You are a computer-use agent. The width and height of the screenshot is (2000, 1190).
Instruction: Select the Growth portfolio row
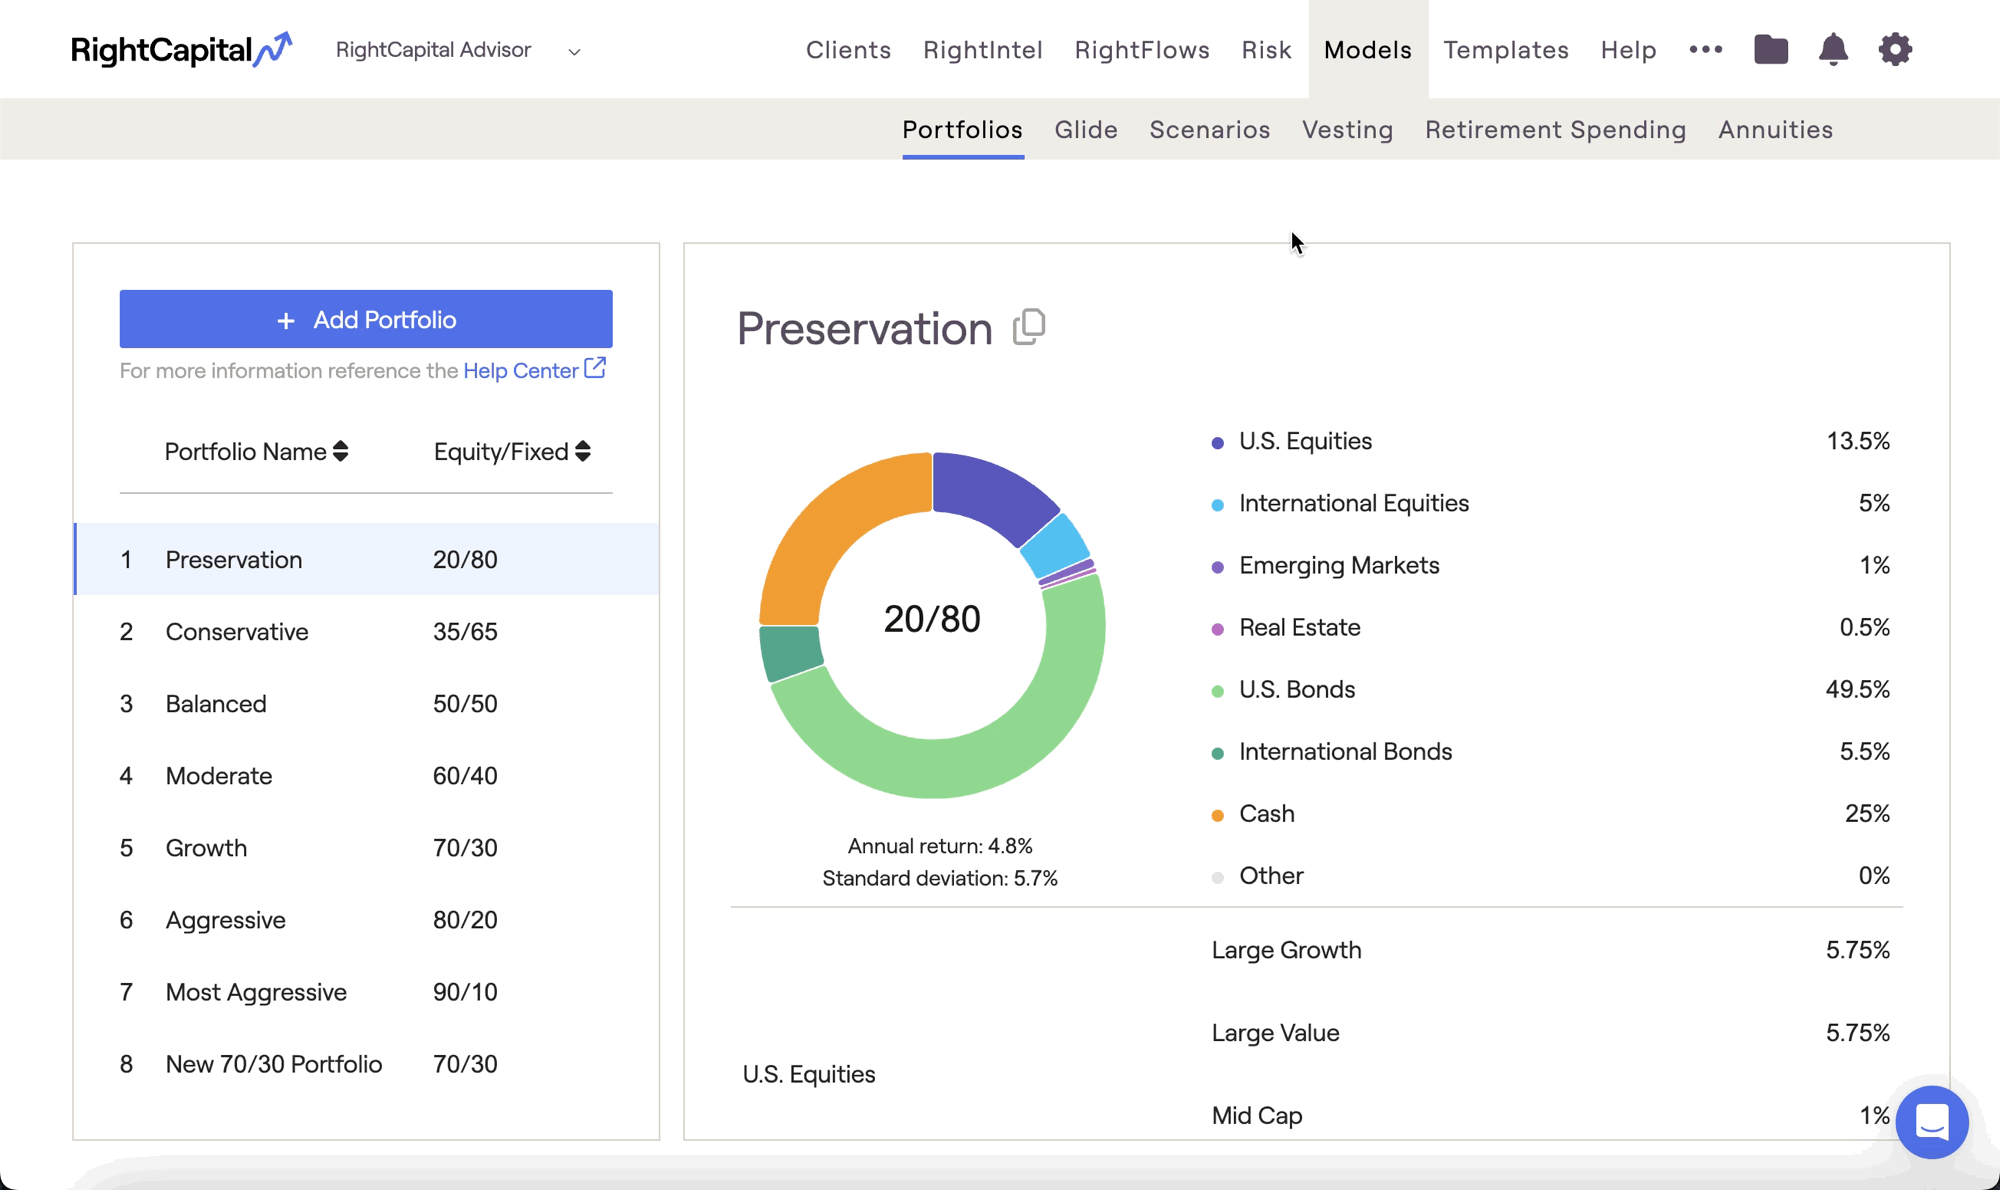(366, 847)
